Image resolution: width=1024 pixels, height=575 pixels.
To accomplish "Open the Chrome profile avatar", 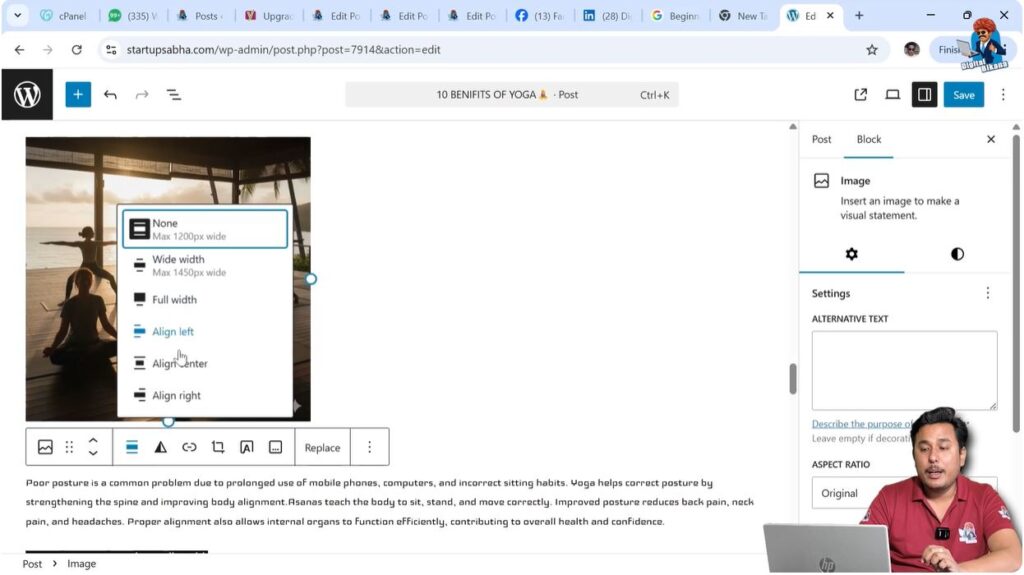I will point(912,50).
